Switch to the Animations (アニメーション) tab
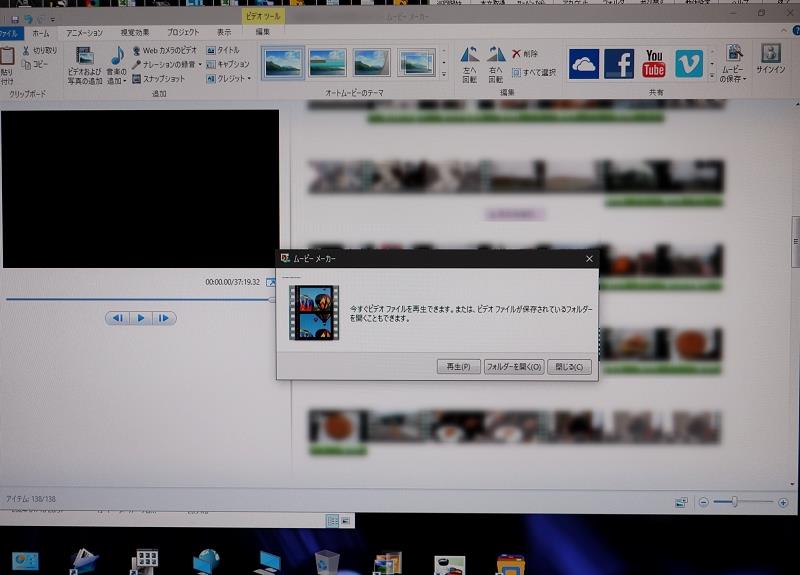This screenshot has height=575, width=800. coord(84,33)
